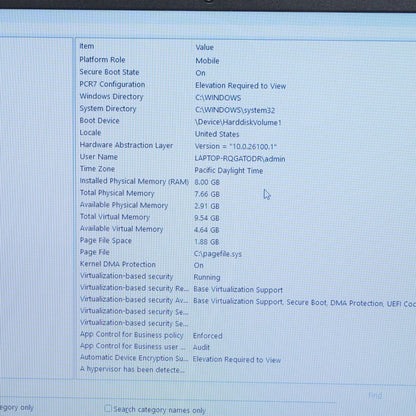Click the value '2.91 GB'

tap(207, 206)
